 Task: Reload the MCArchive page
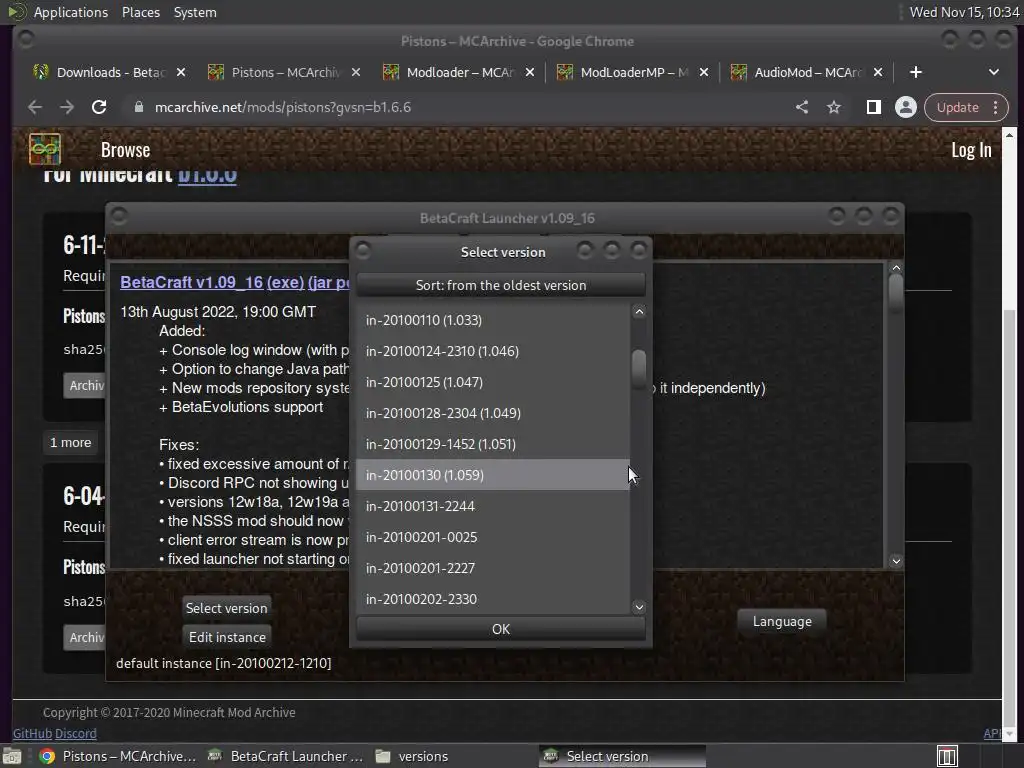pyautogui.click(x=99, y=107)
